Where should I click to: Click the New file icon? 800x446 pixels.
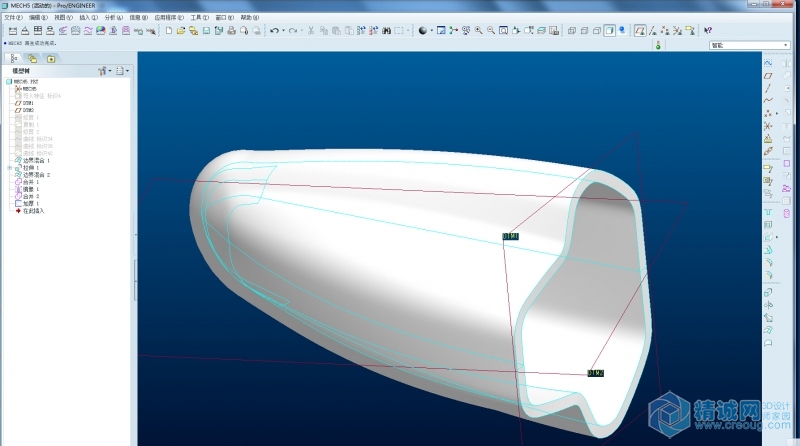(x=168, y=31)
